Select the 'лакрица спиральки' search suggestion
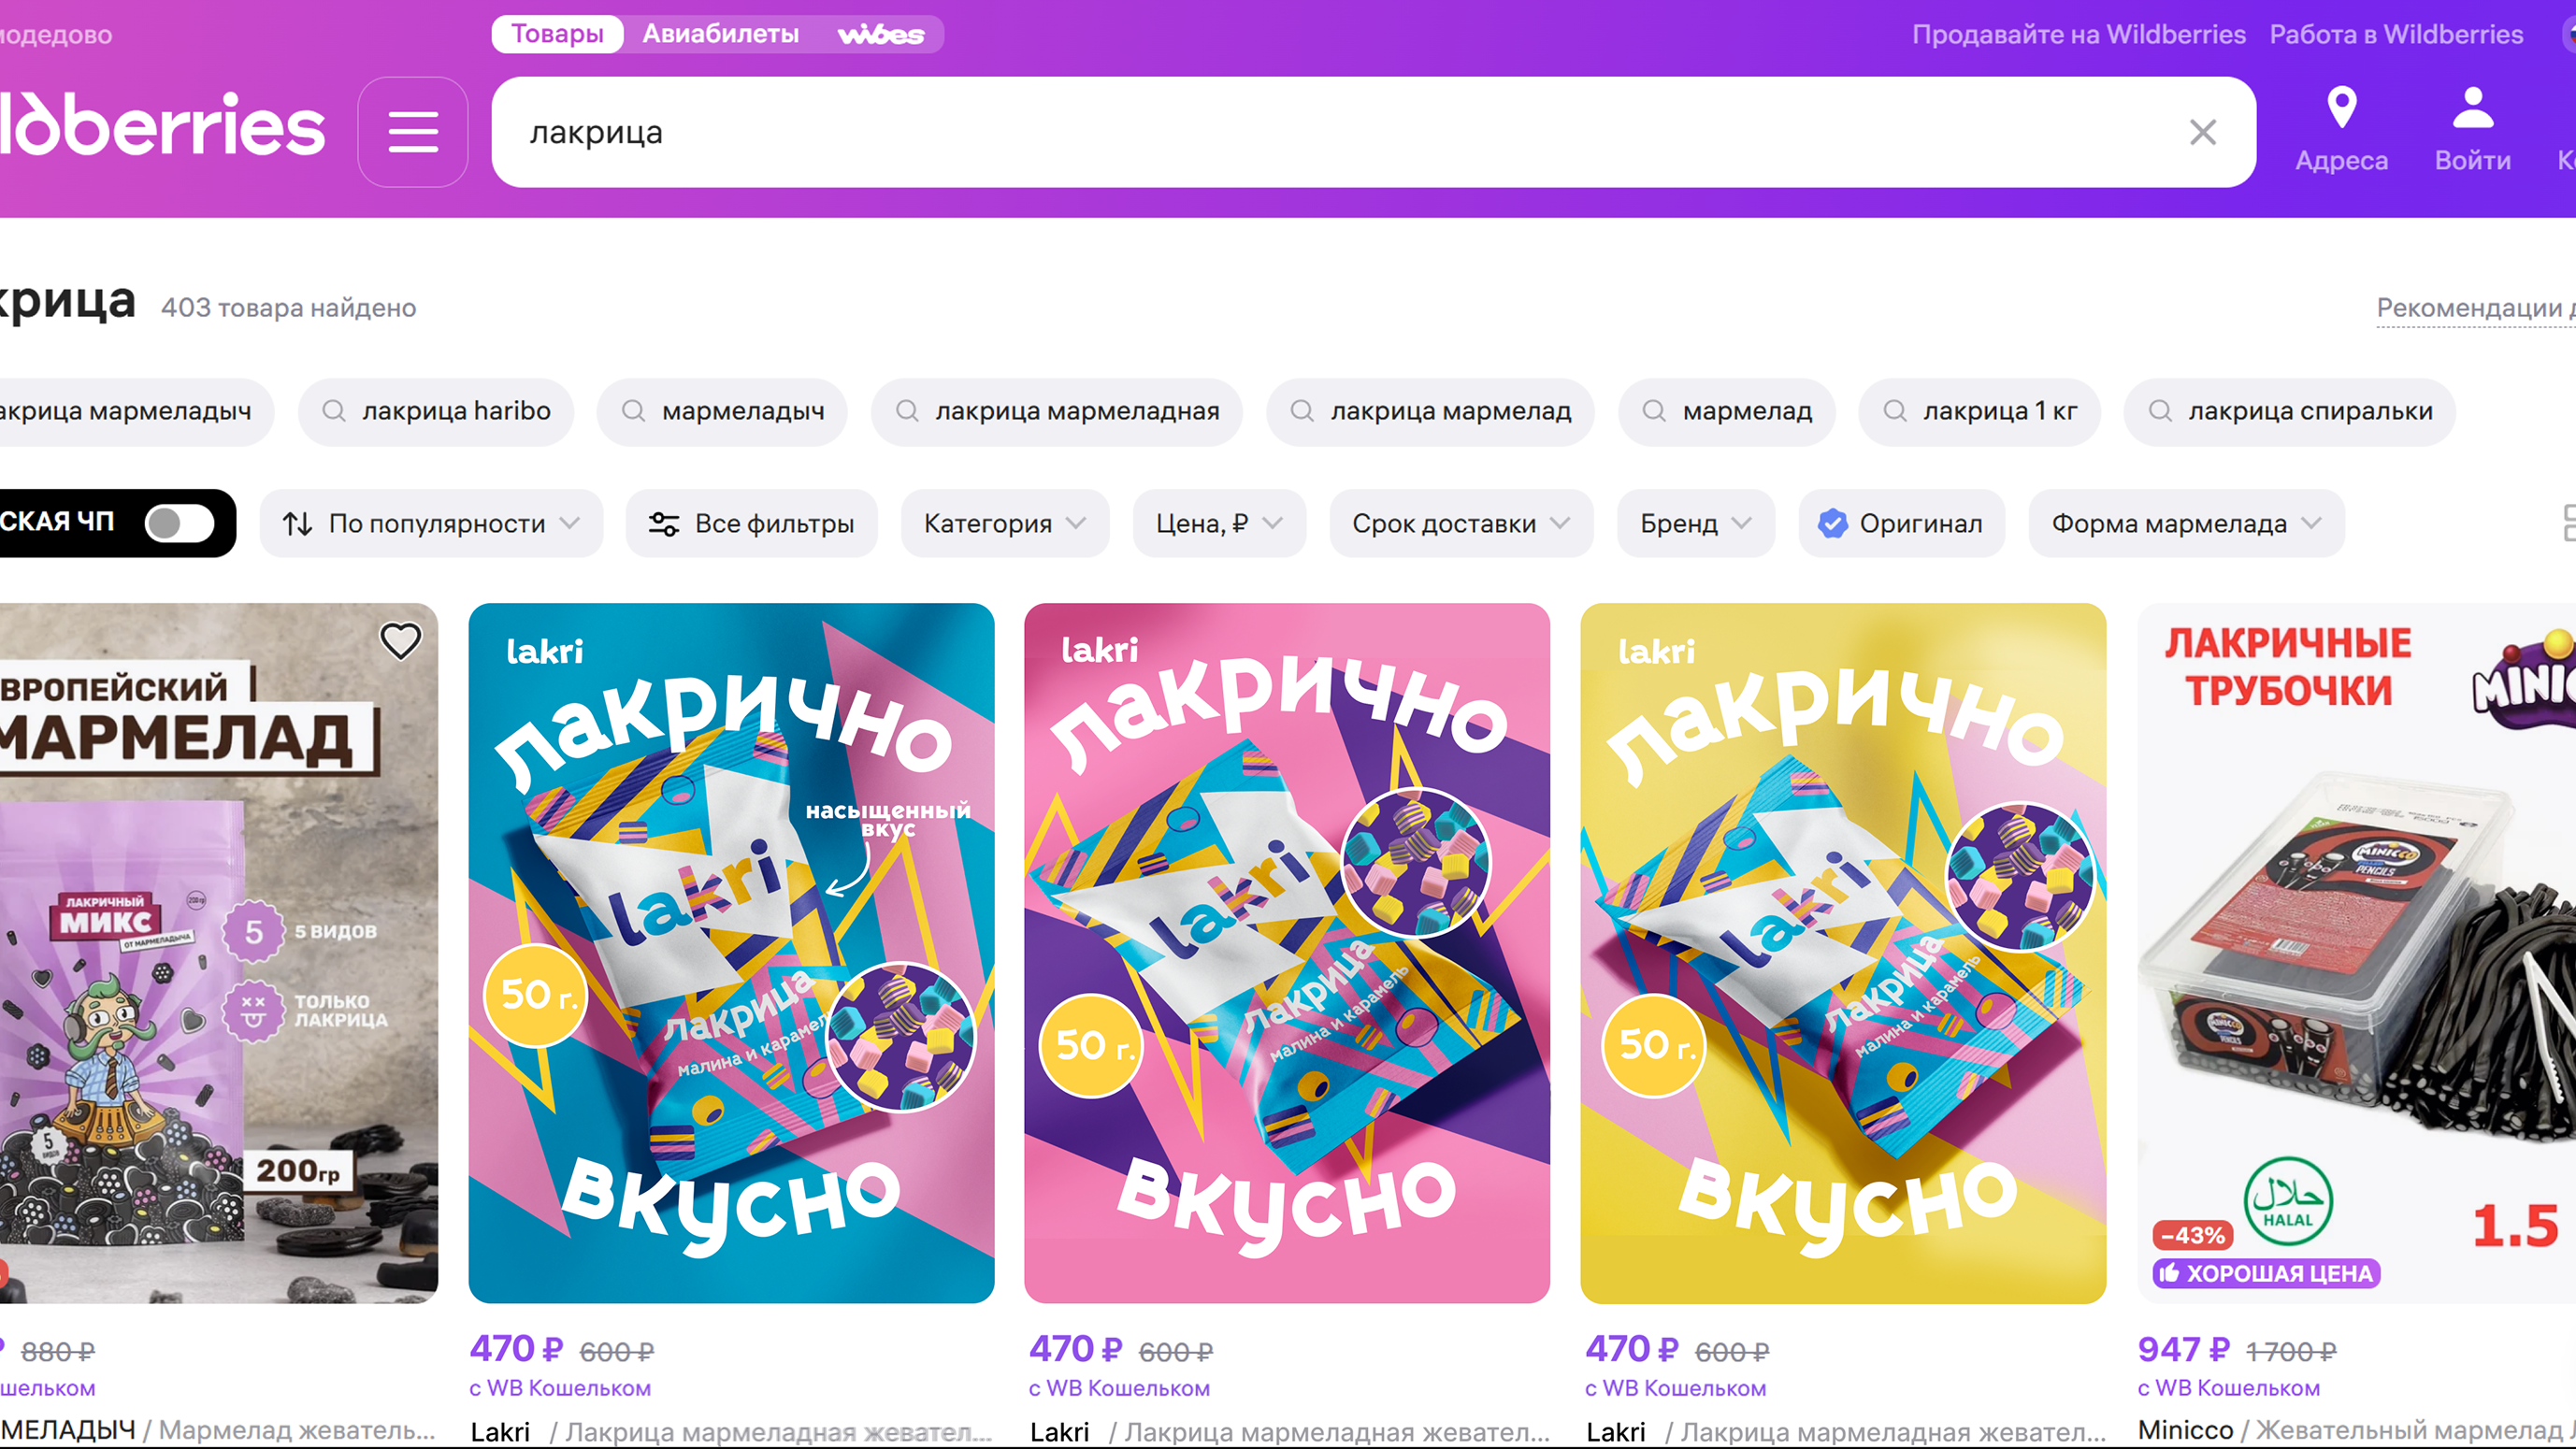Image resolution: width=2576 pixels, height=1449 pixels. click(2290, 411)
